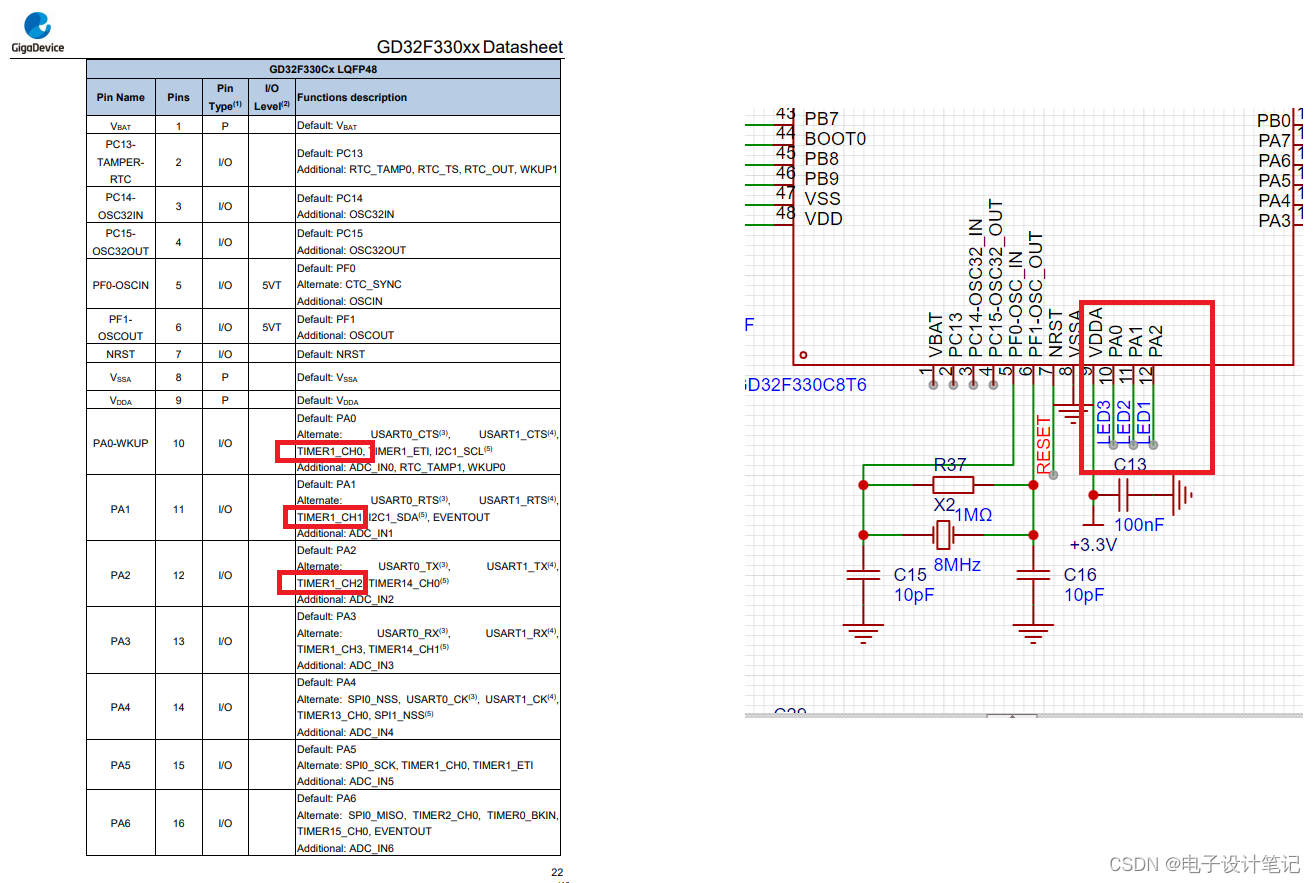The width and height of the screenshot is (1316, 883).
Task: Click the '10pF' value under C15
Action: click(915, 595)
